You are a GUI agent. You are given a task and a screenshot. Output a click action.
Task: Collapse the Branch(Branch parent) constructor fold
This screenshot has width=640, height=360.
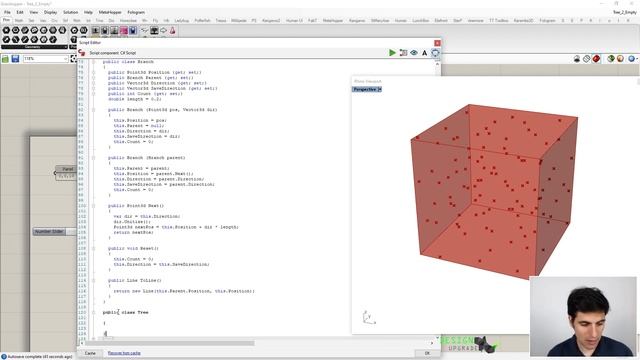point(93,158)
